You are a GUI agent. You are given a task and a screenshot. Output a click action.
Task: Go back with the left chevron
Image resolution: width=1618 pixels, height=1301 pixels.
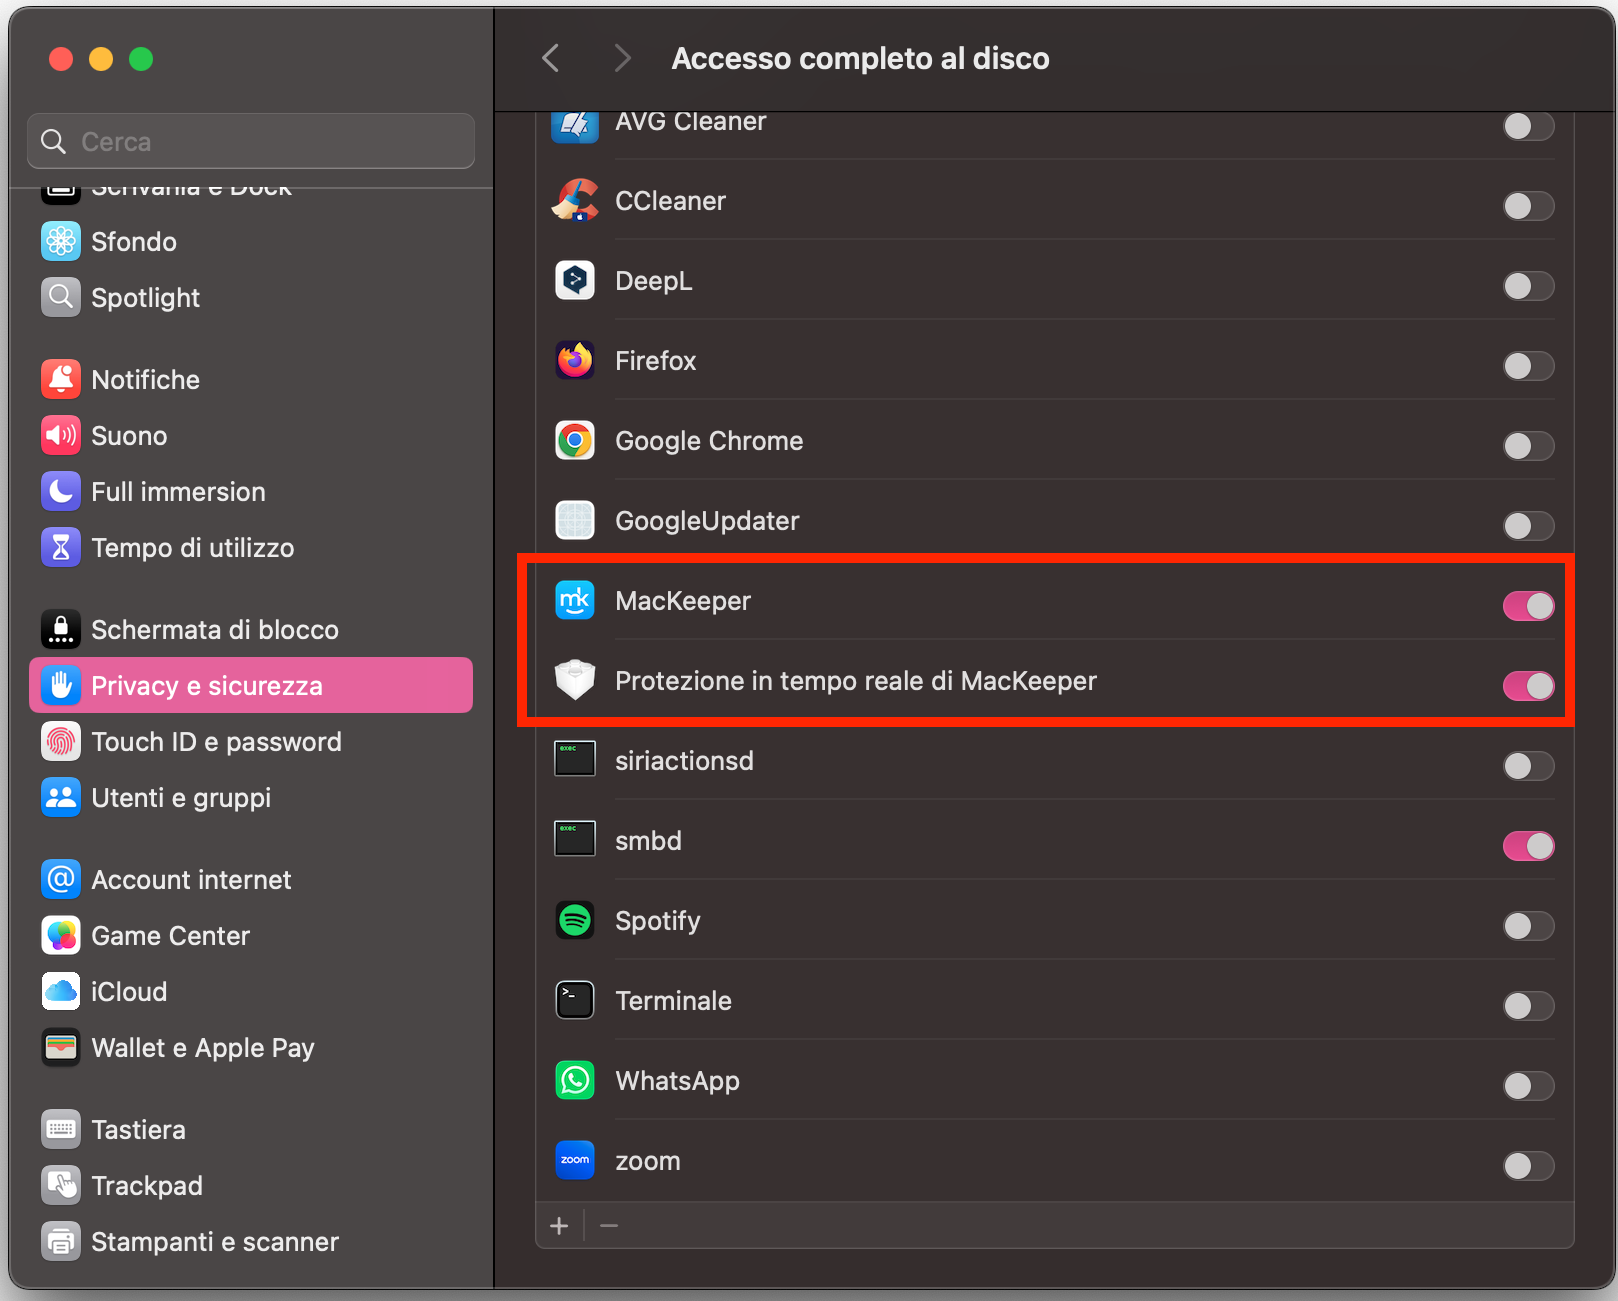click(x=550, y=58)
